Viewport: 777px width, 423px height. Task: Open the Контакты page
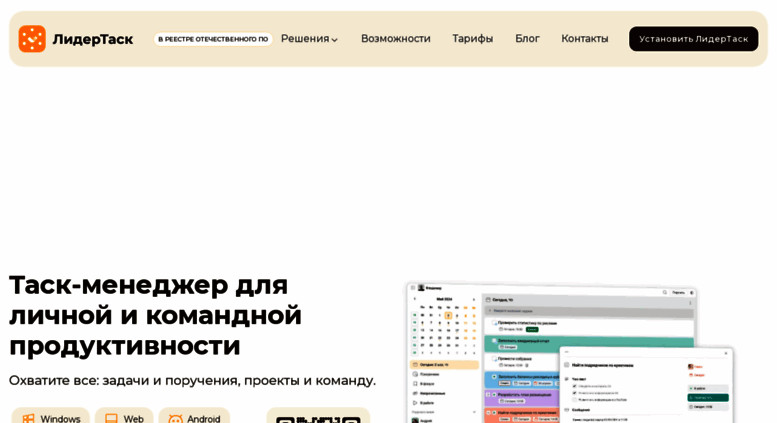585,39
